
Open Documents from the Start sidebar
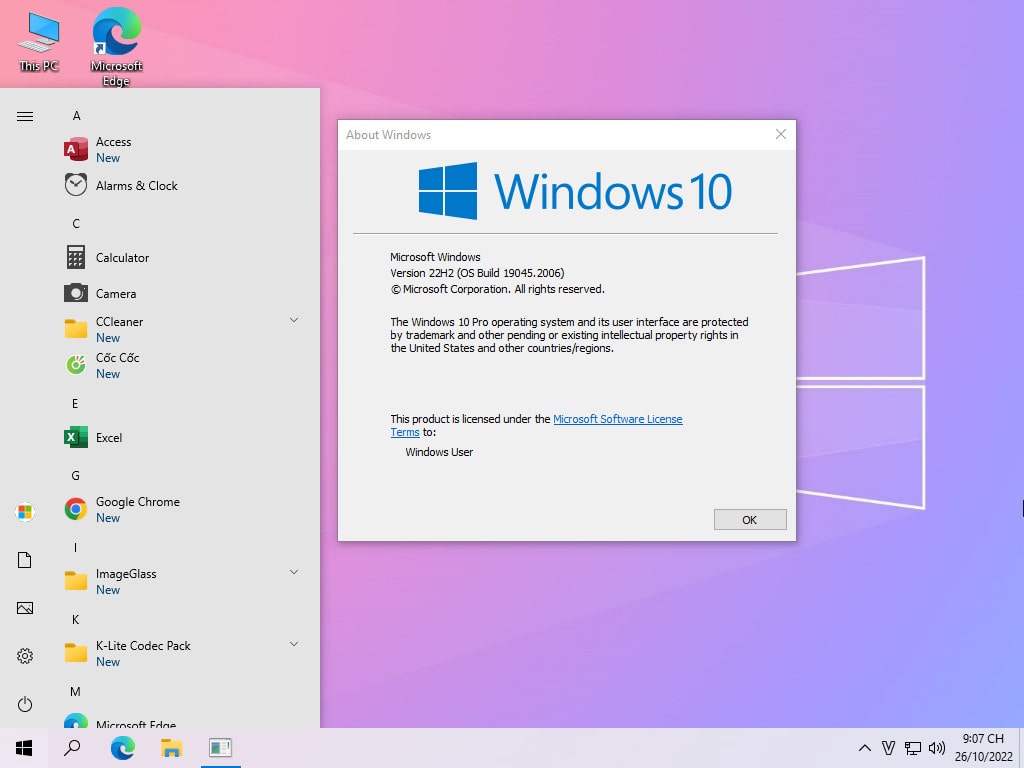pos(25,560)
